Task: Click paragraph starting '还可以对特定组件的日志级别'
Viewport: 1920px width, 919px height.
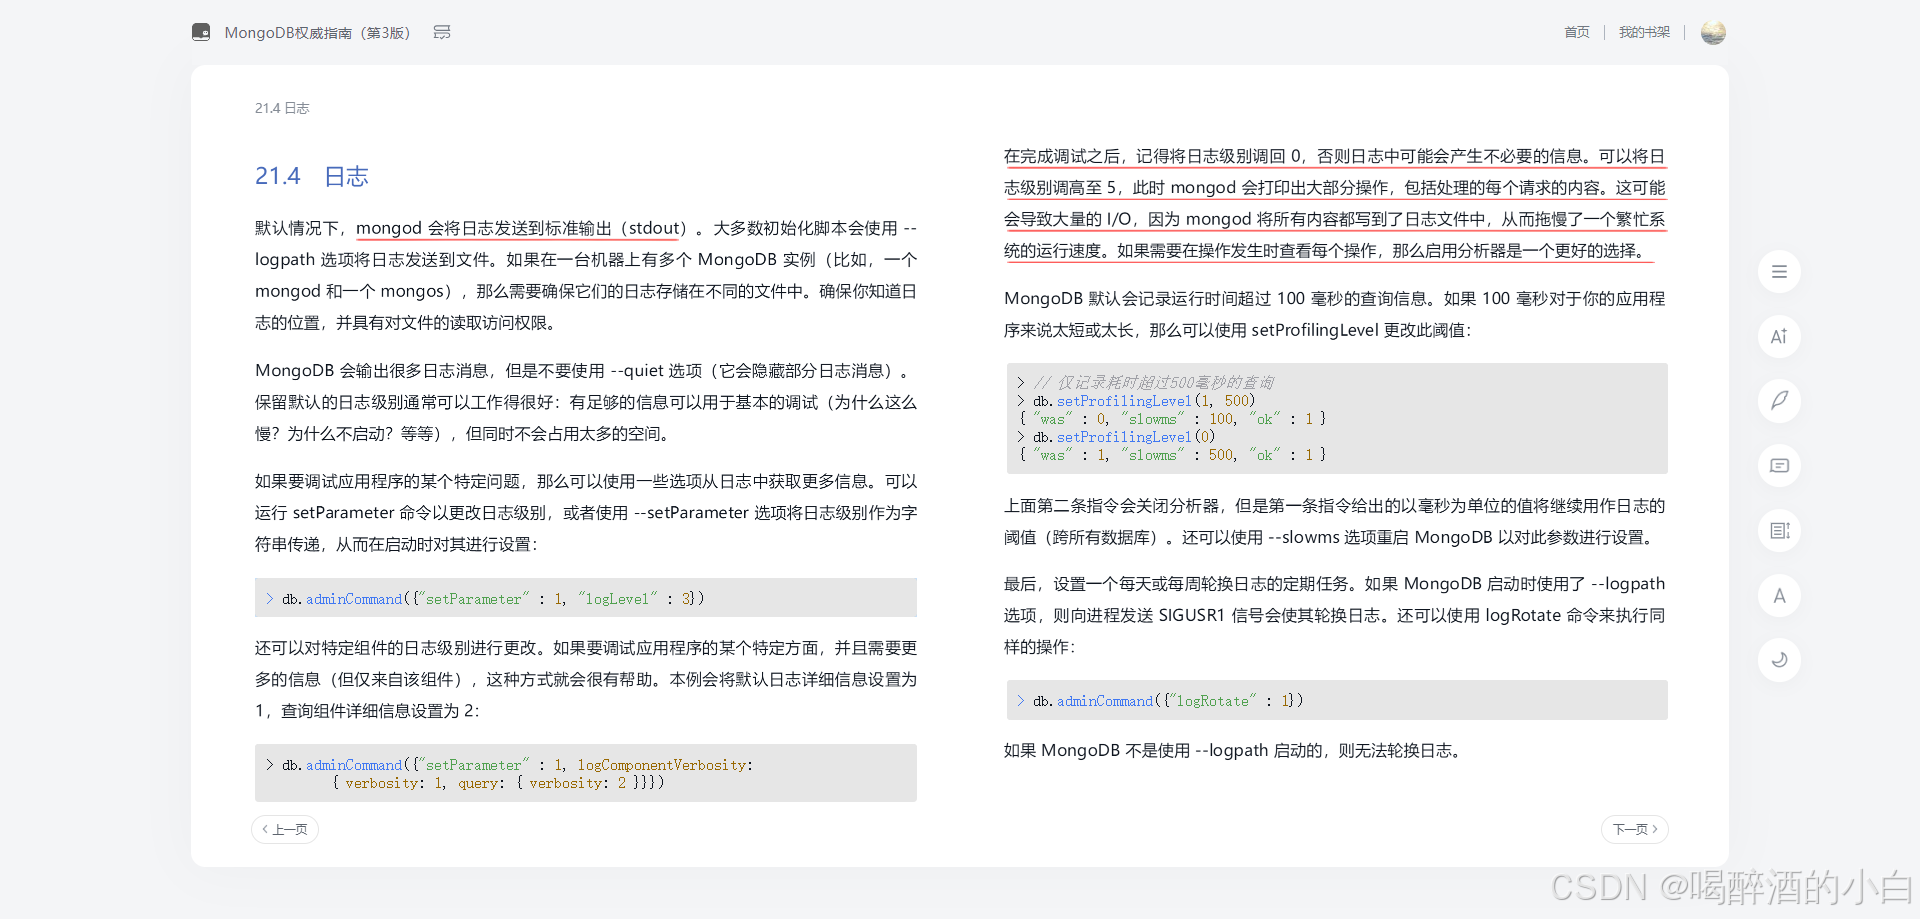Action: 586,679
